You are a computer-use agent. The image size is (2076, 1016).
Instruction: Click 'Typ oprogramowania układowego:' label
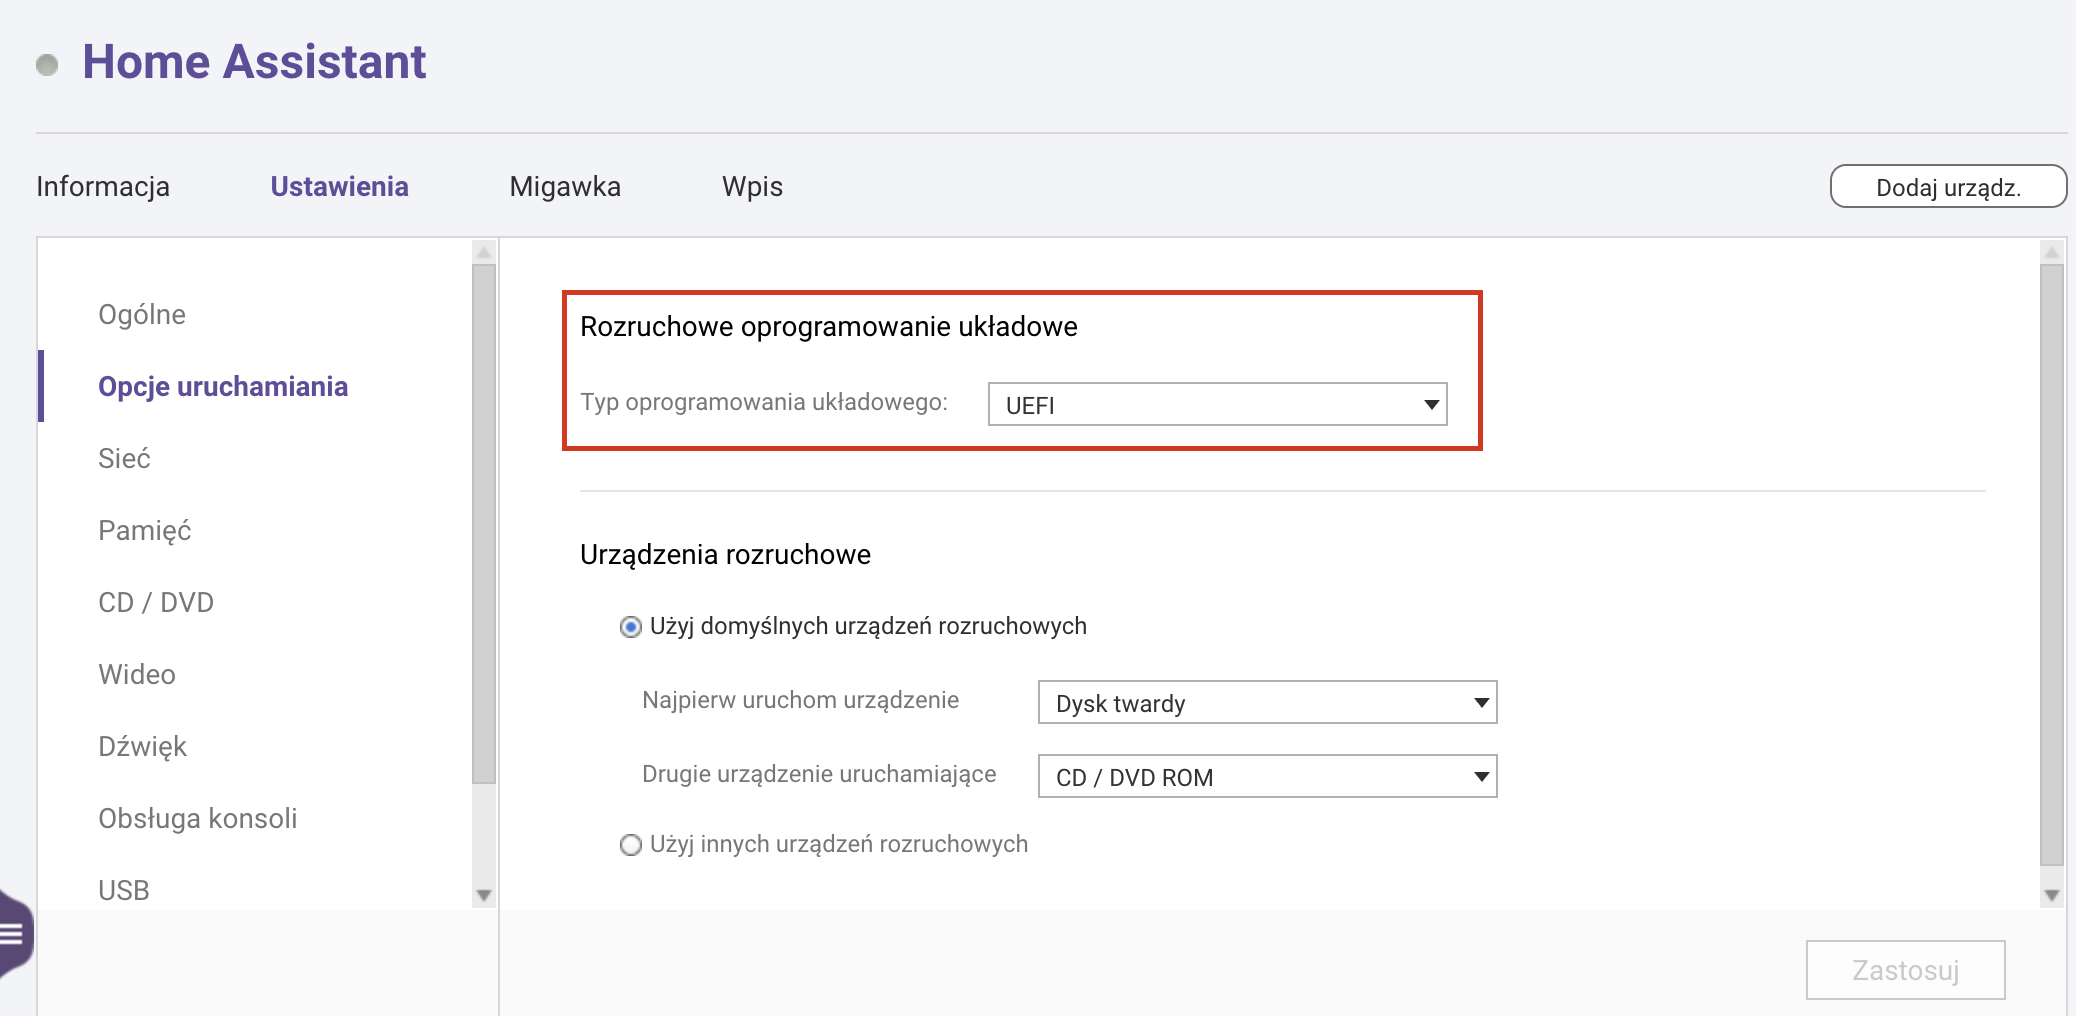(764, 402)
